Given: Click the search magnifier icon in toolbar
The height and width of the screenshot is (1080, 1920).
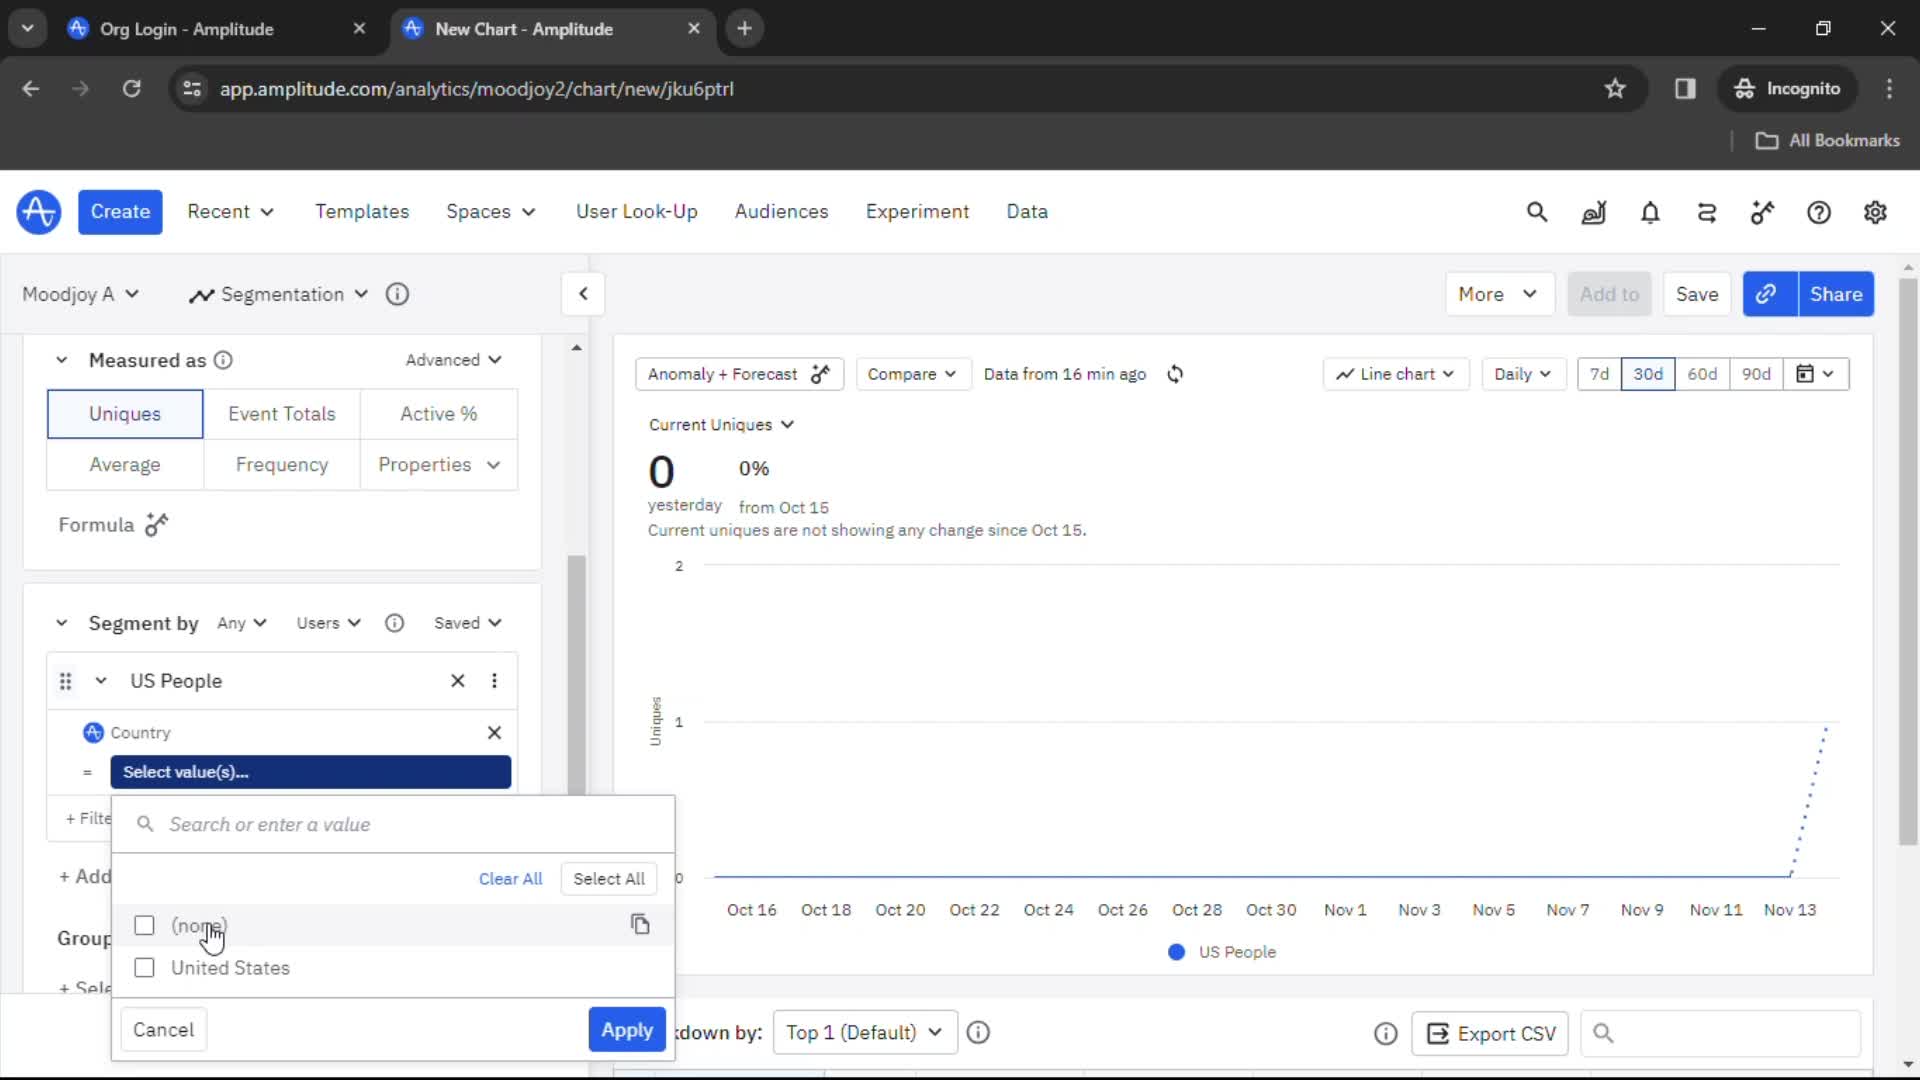Looking at the screenshot, I should pyautogui.click(x=1536, y=211).
